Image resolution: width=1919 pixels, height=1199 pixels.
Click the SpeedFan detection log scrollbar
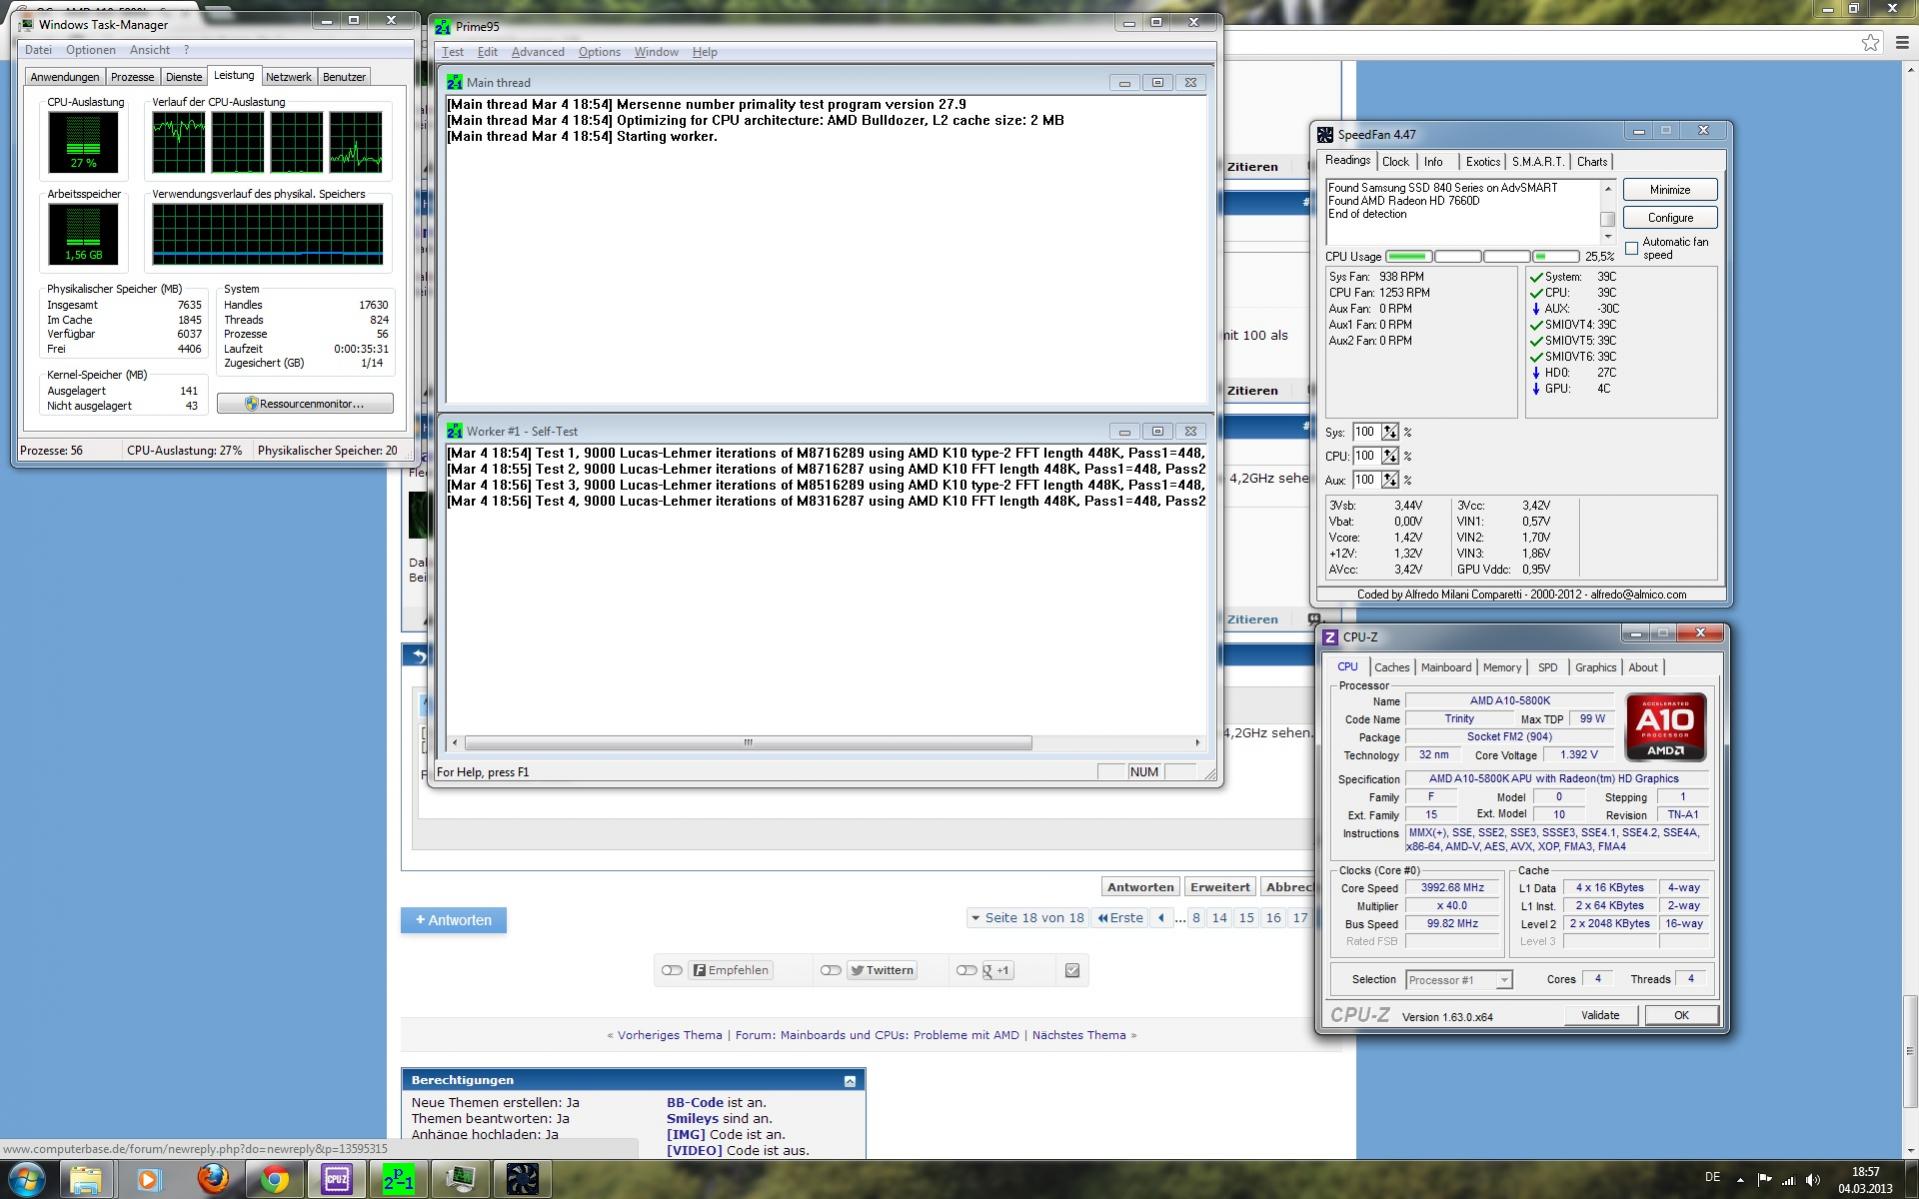click(x=1608, y=212)
